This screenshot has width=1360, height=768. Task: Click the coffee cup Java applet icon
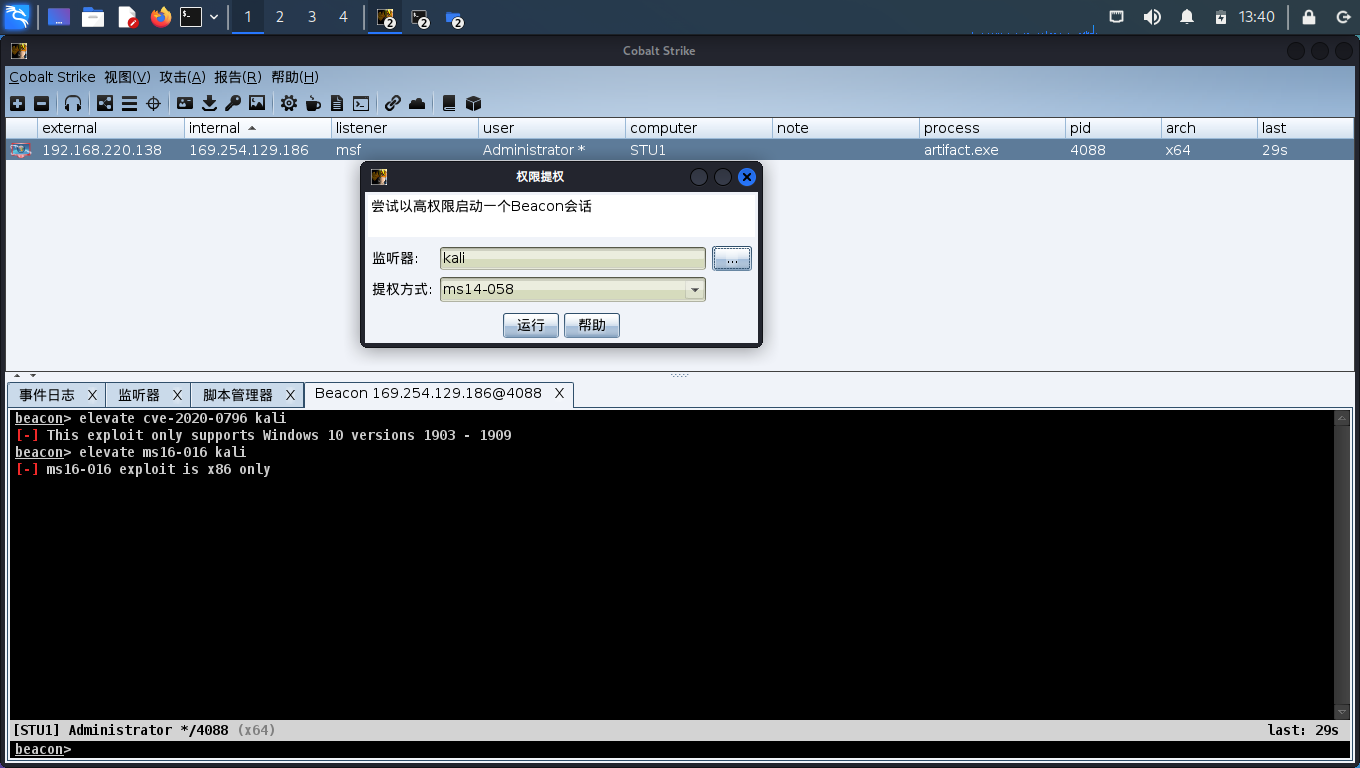(313, 103)
